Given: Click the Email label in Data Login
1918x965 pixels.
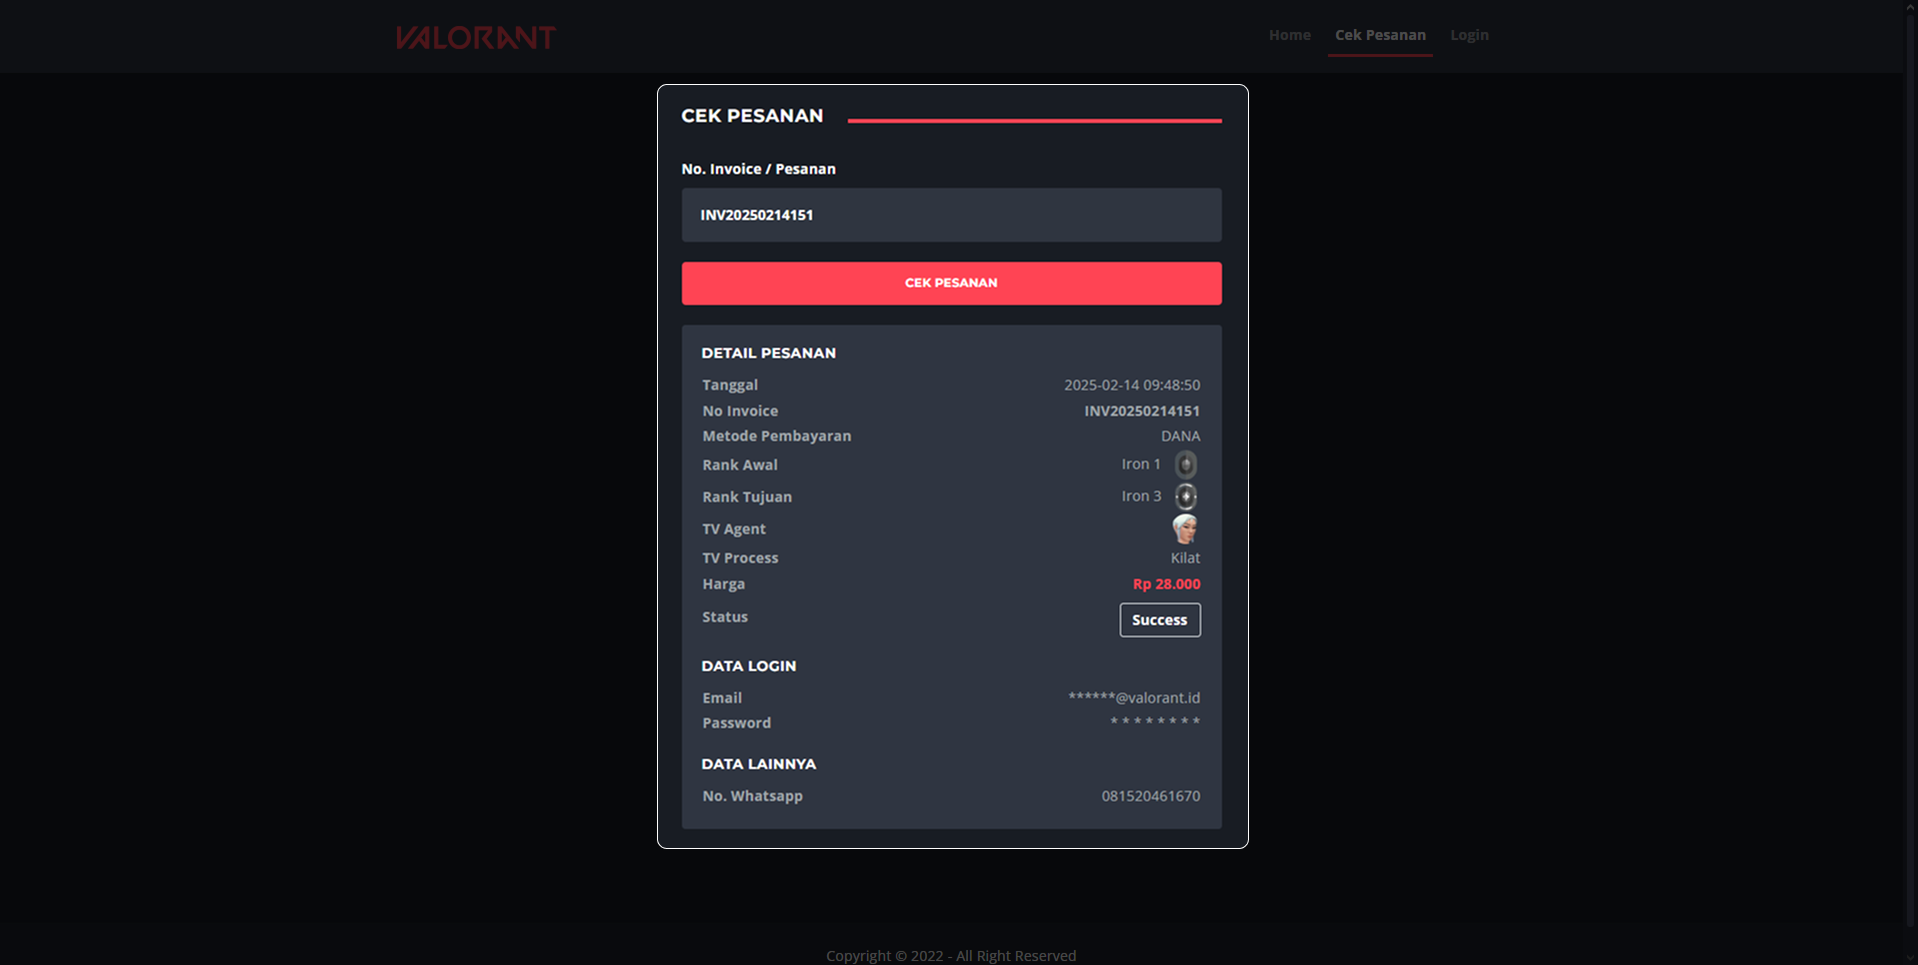Looking at the screenshot, I should pyautogui.click(x=722, y=698).
